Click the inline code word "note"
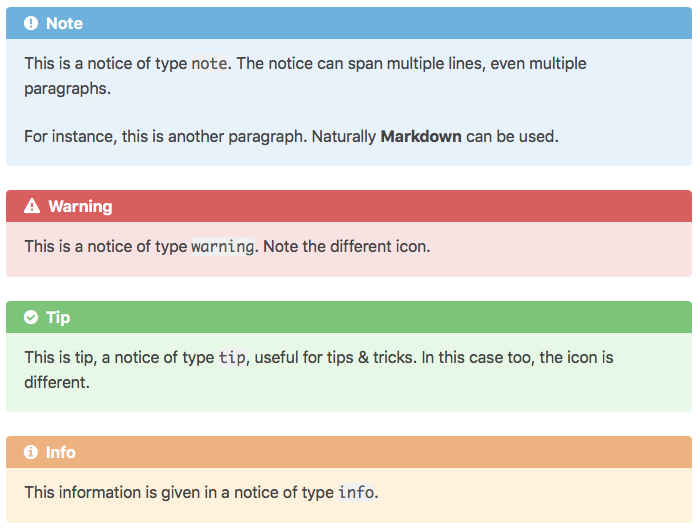Image resolution: width=700 pixels, height=531 pixels. coord(209,64)
